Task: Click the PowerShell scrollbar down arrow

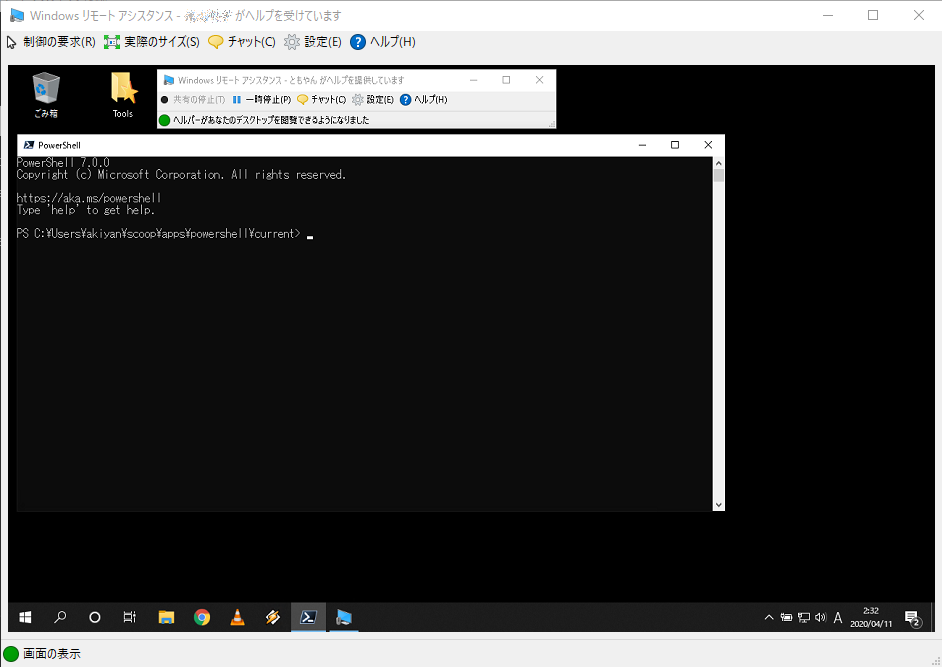Action: click(x=719, y=505)
